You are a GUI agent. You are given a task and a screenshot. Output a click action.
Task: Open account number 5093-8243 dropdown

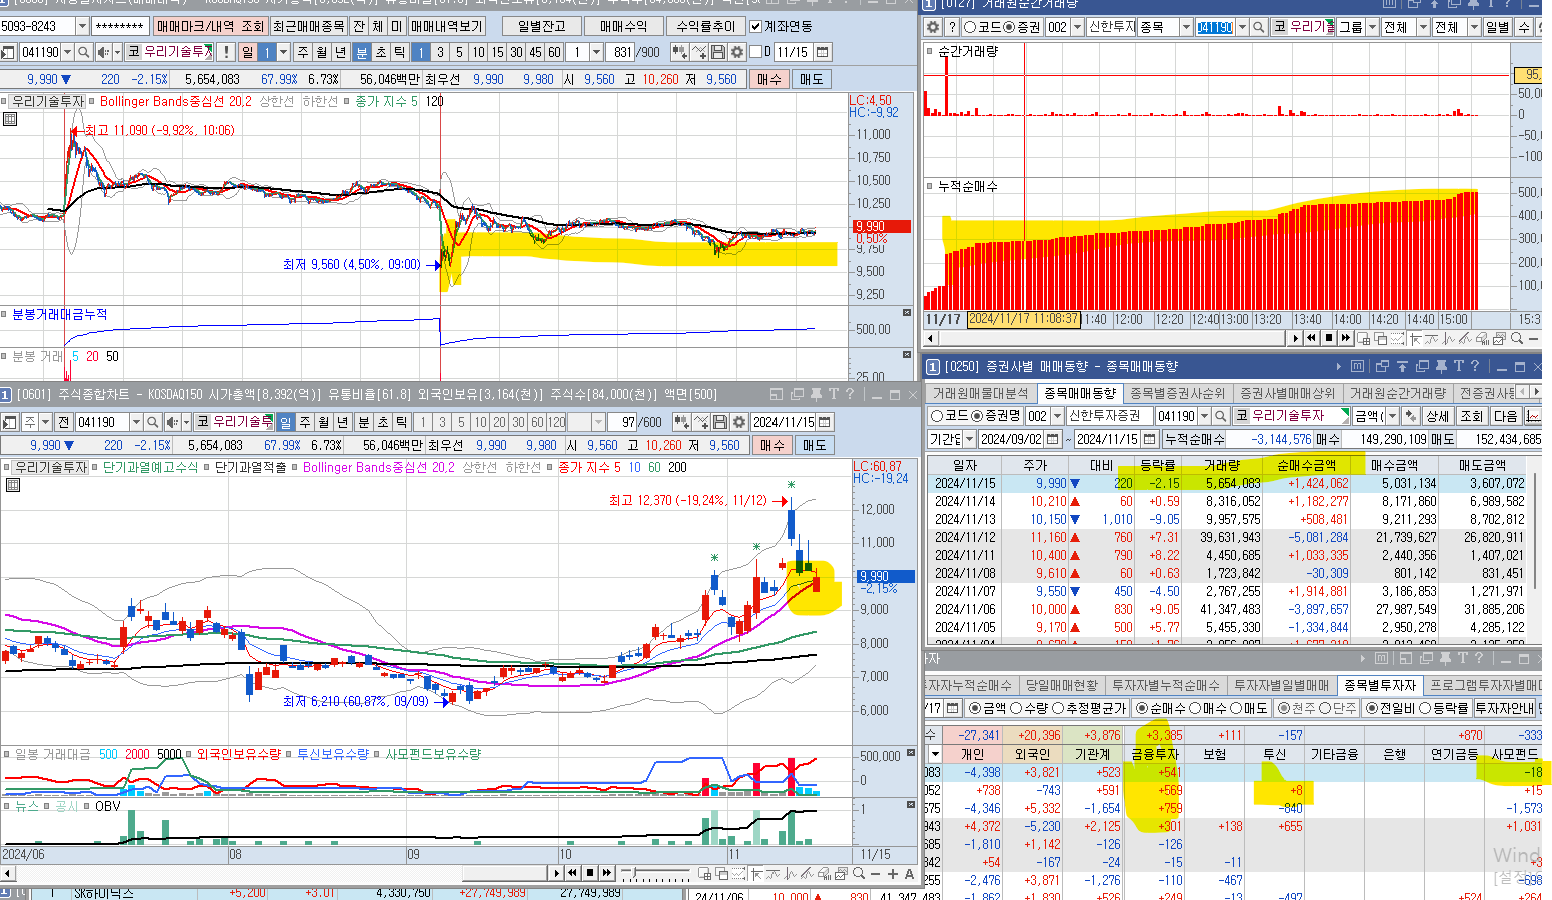[x=82, y=26]
